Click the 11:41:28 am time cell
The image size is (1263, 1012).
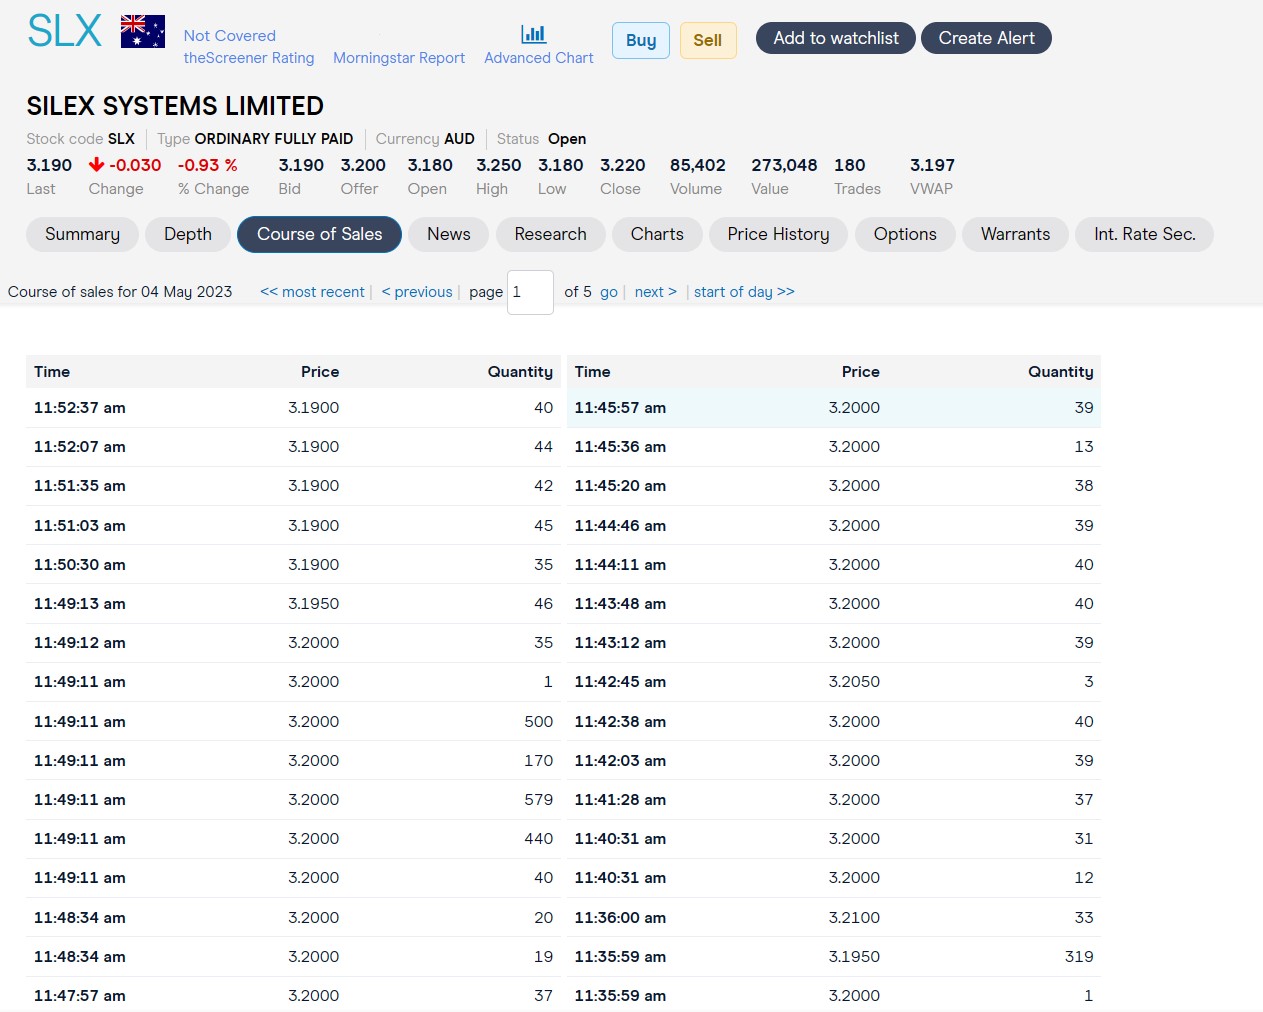[620, 800]
